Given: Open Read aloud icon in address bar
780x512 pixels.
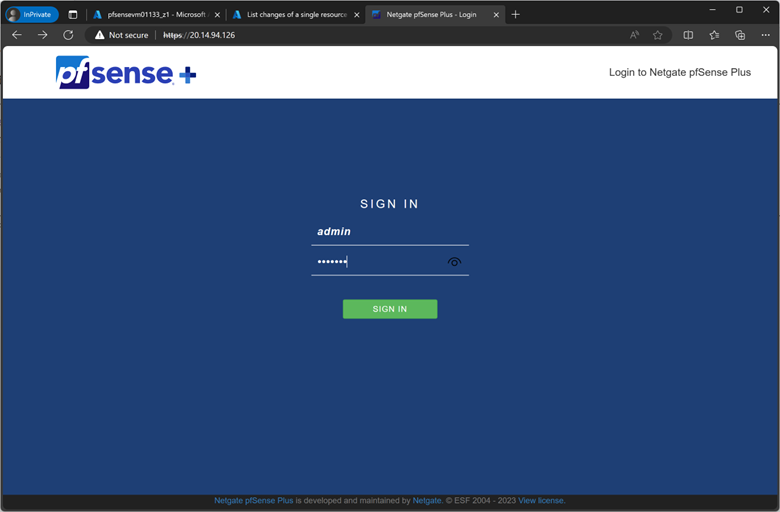Looking at the screenshot, I should click(634, 35).
